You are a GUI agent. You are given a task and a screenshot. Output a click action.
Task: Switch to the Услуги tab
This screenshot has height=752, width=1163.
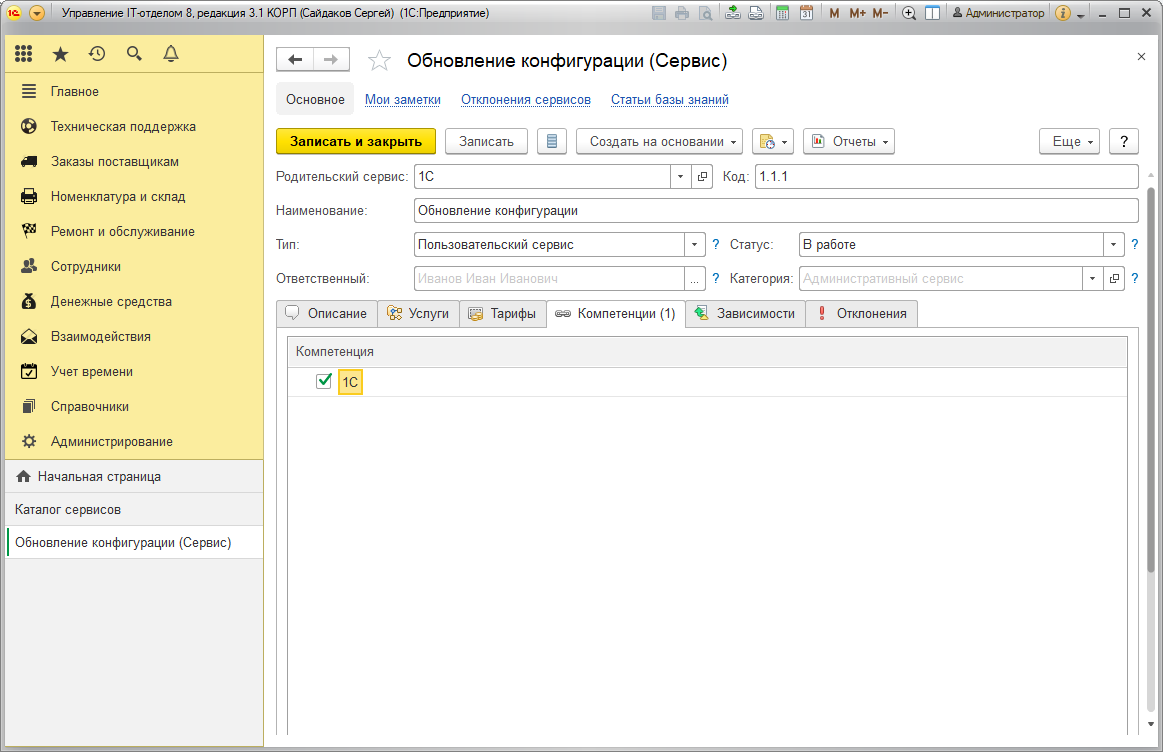pos(418,314)
